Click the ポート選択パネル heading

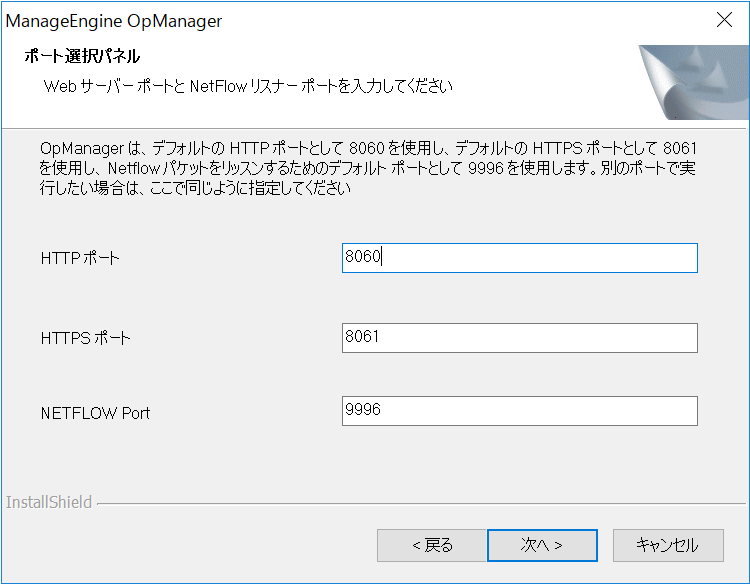pos(82,56)
